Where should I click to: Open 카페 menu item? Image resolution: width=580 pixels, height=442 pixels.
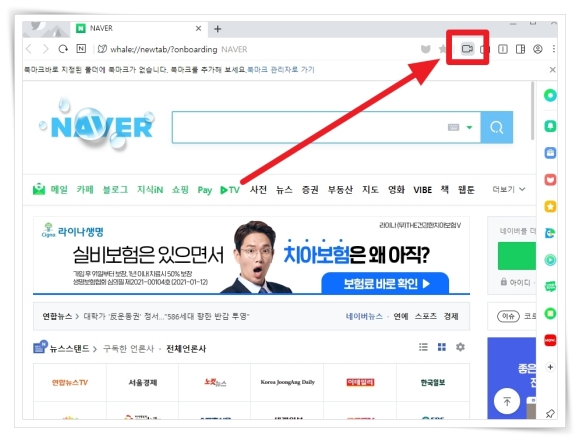pyautogui.click(x=85, y=189)
